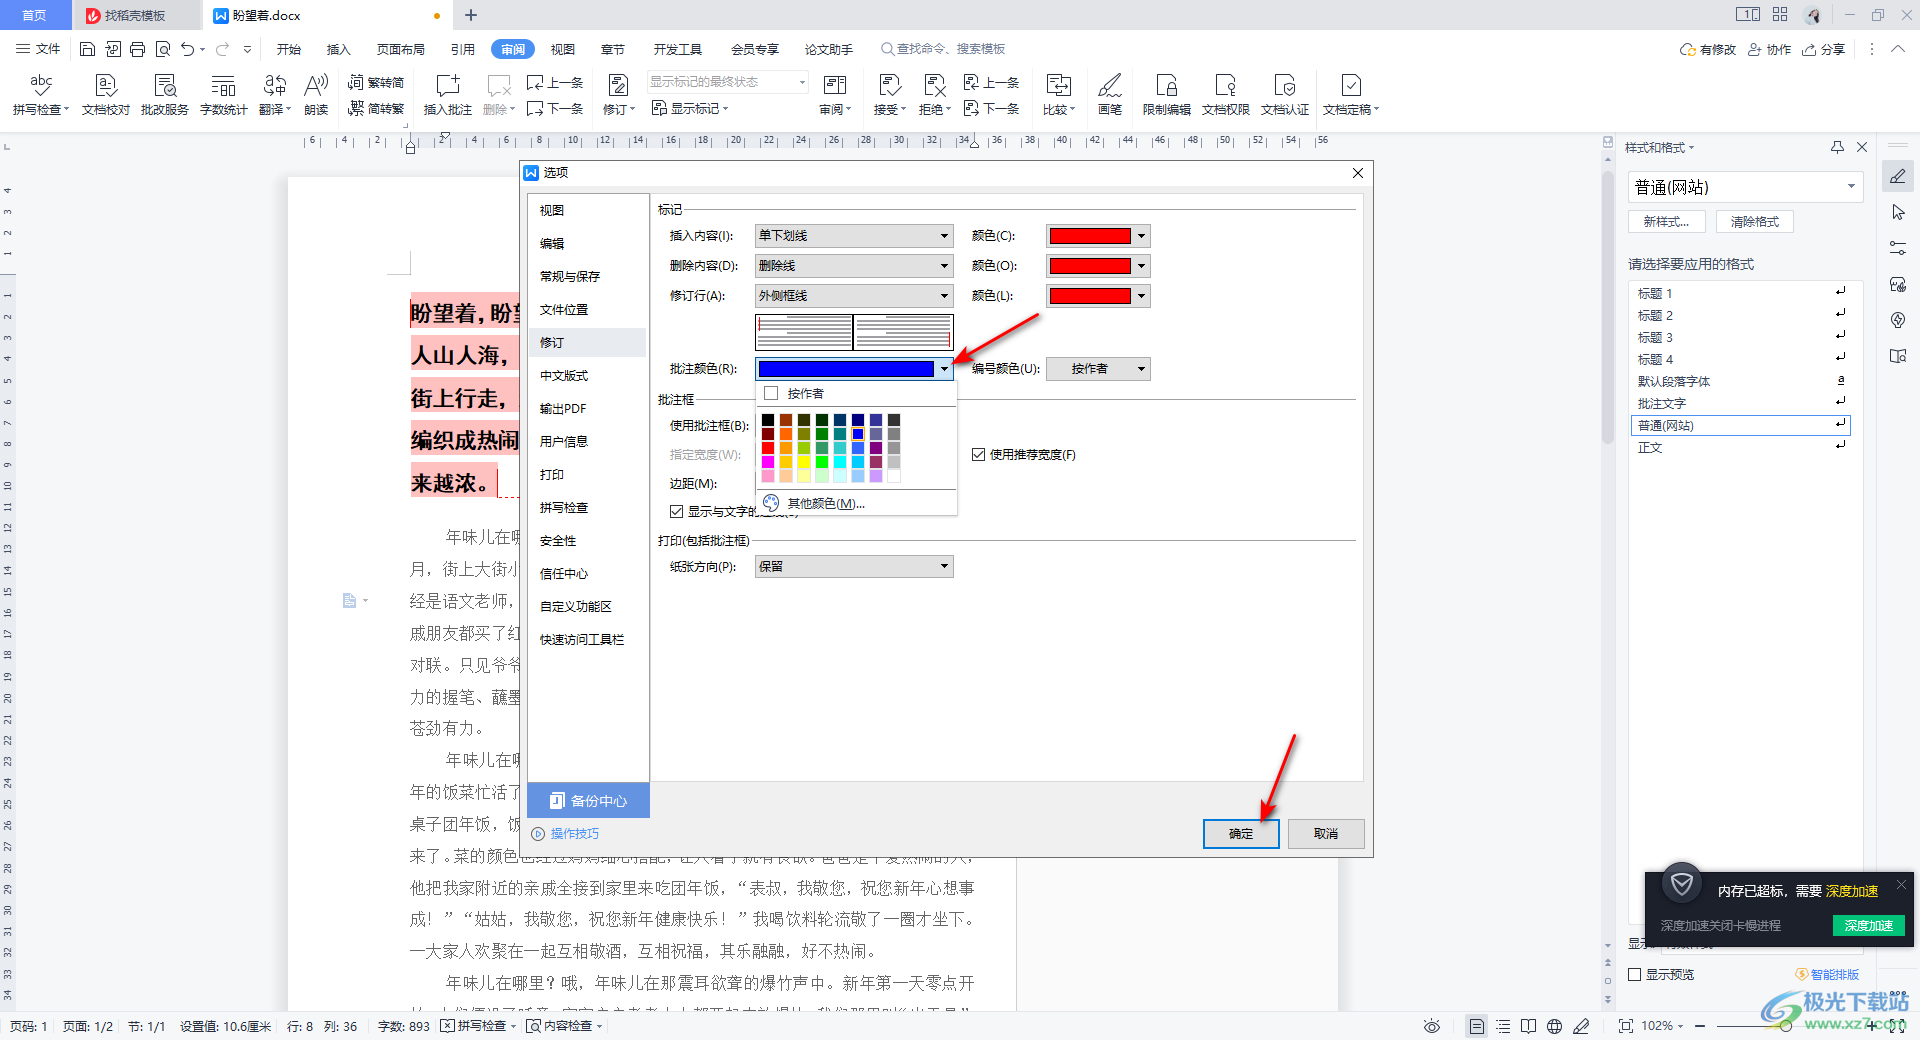This screenshot has height=1040, width=1920.
Task: Open insert content (插入内容) style dropdown
Action: tap(854, 236)
